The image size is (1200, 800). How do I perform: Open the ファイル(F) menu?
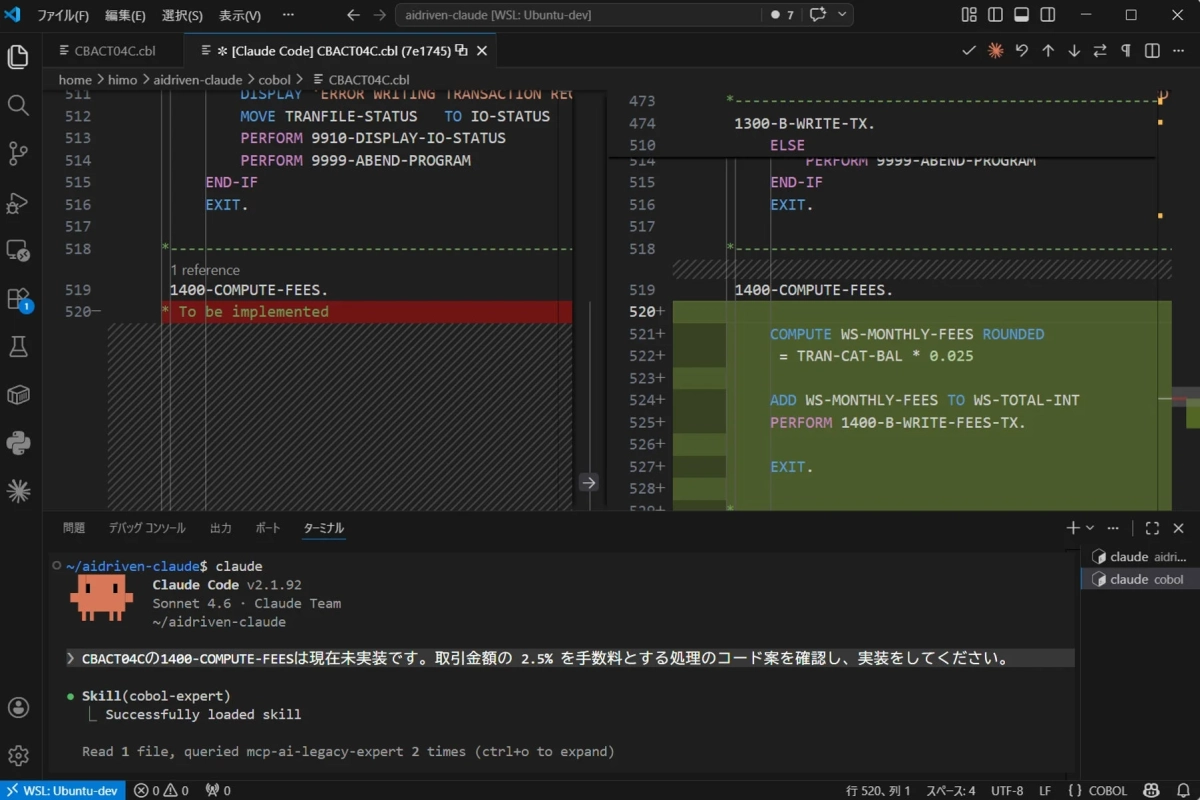coord(63,15)
